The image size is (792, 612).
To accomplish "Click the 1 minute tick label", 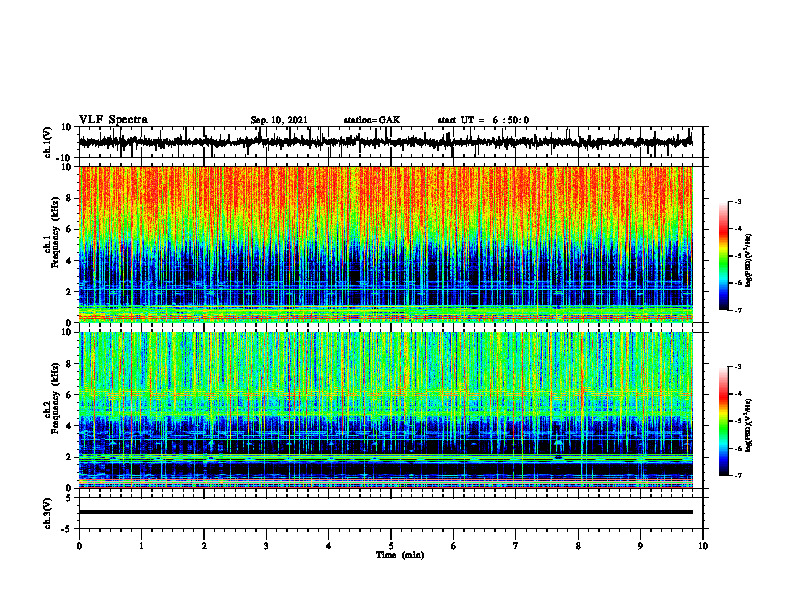I will (x=141, y=546).
